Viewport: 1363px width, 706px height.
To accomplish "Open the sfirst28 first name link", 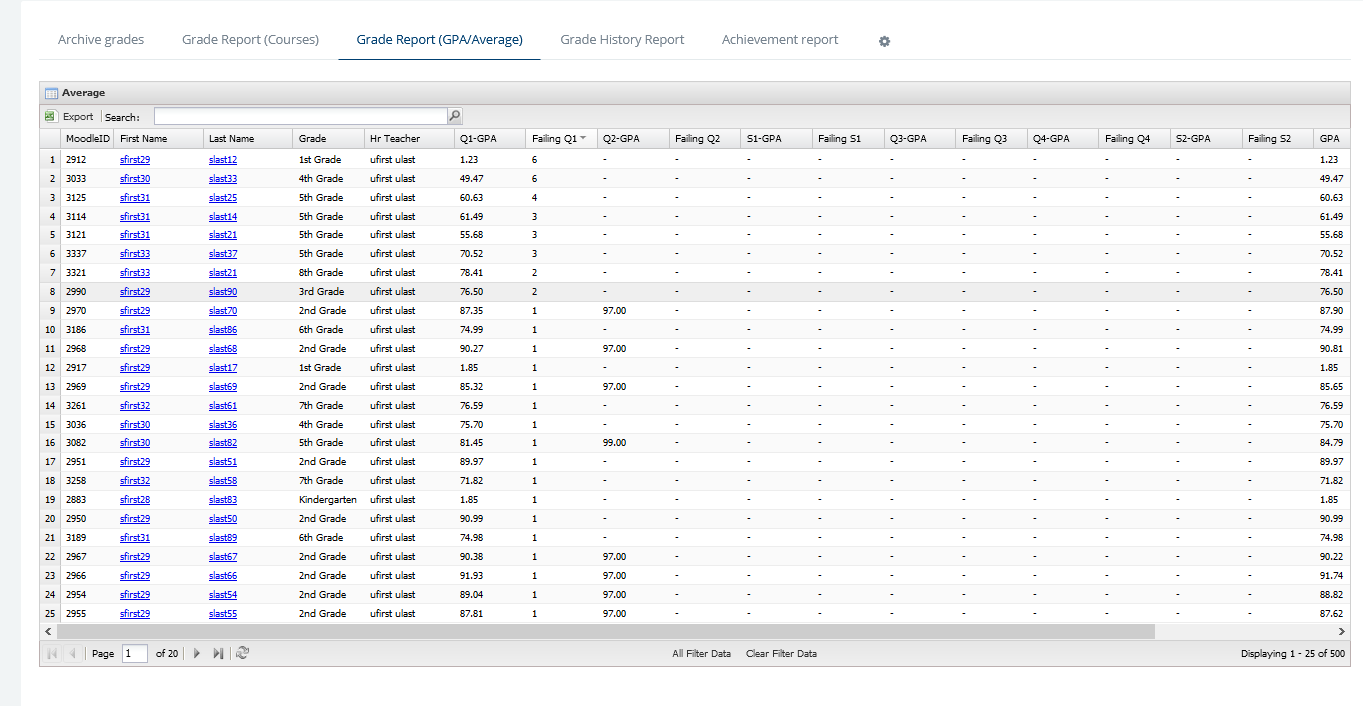I will coord(135,500).
